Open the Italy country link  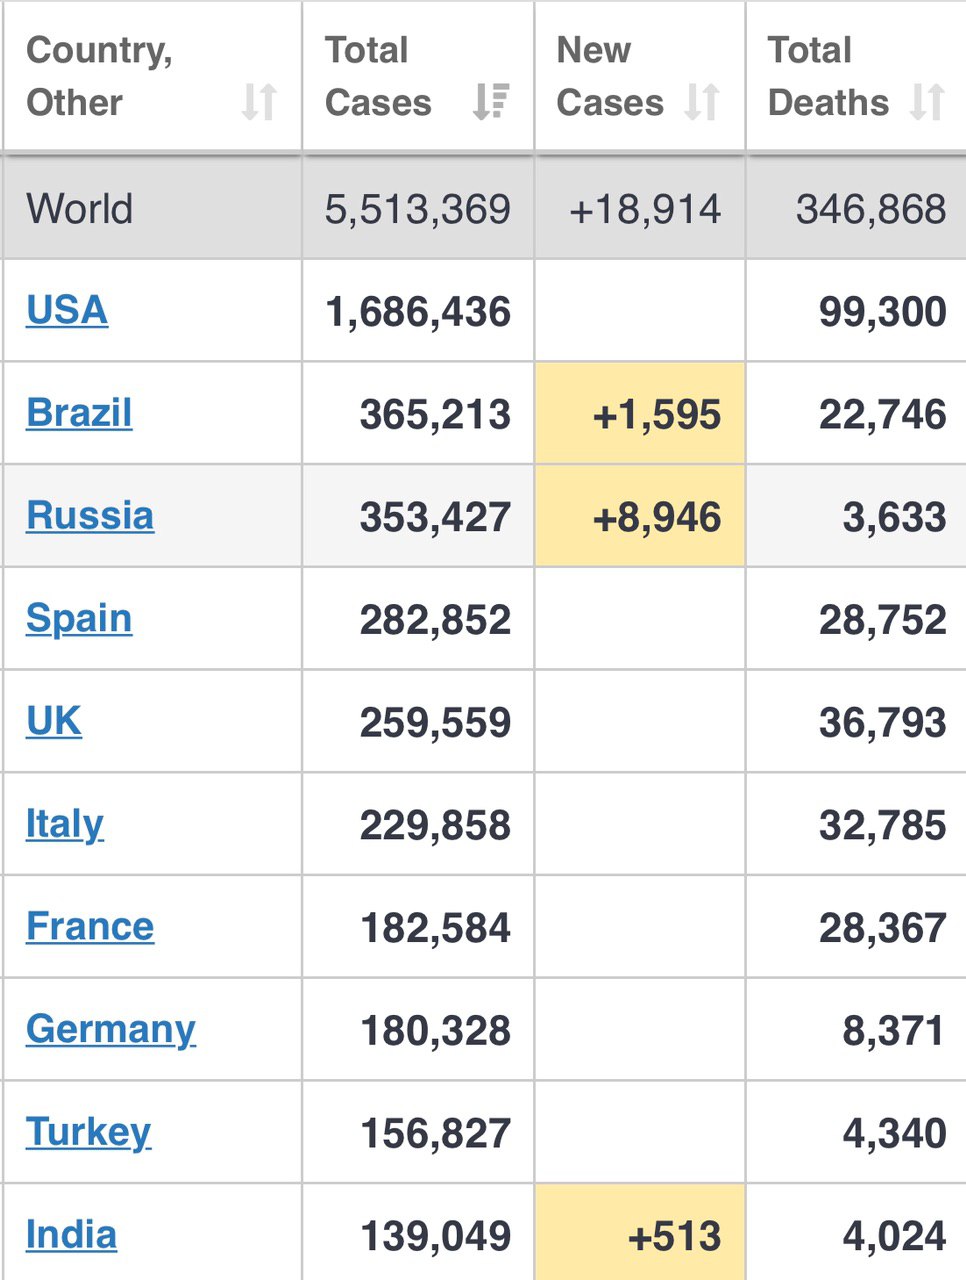pos(65,825)
